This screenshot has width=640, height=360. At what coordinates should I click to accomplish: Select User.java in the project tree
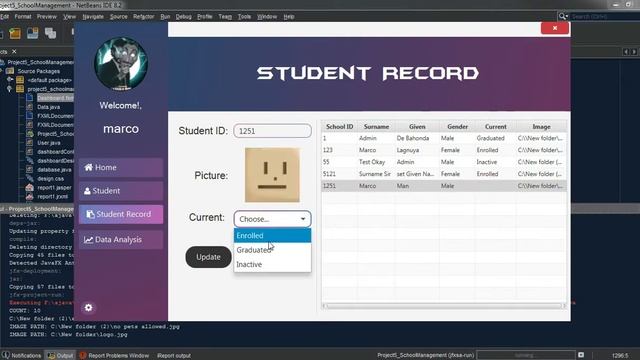coord(49,143)
